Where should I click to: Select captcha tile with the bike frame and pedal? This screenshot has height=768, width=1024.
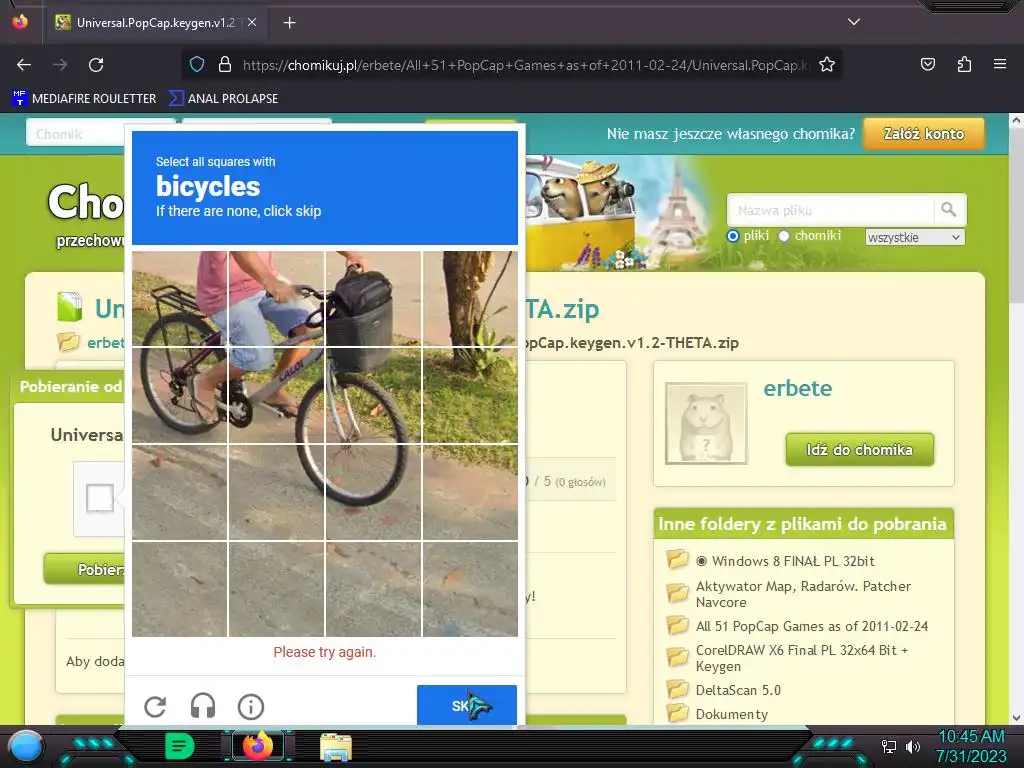coord(276,395)
